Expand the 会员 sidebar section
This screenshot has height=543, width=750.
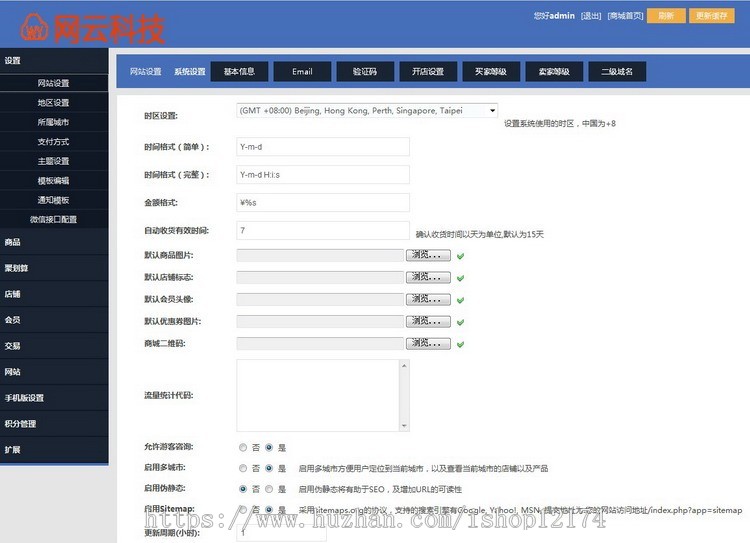[54, 320]
